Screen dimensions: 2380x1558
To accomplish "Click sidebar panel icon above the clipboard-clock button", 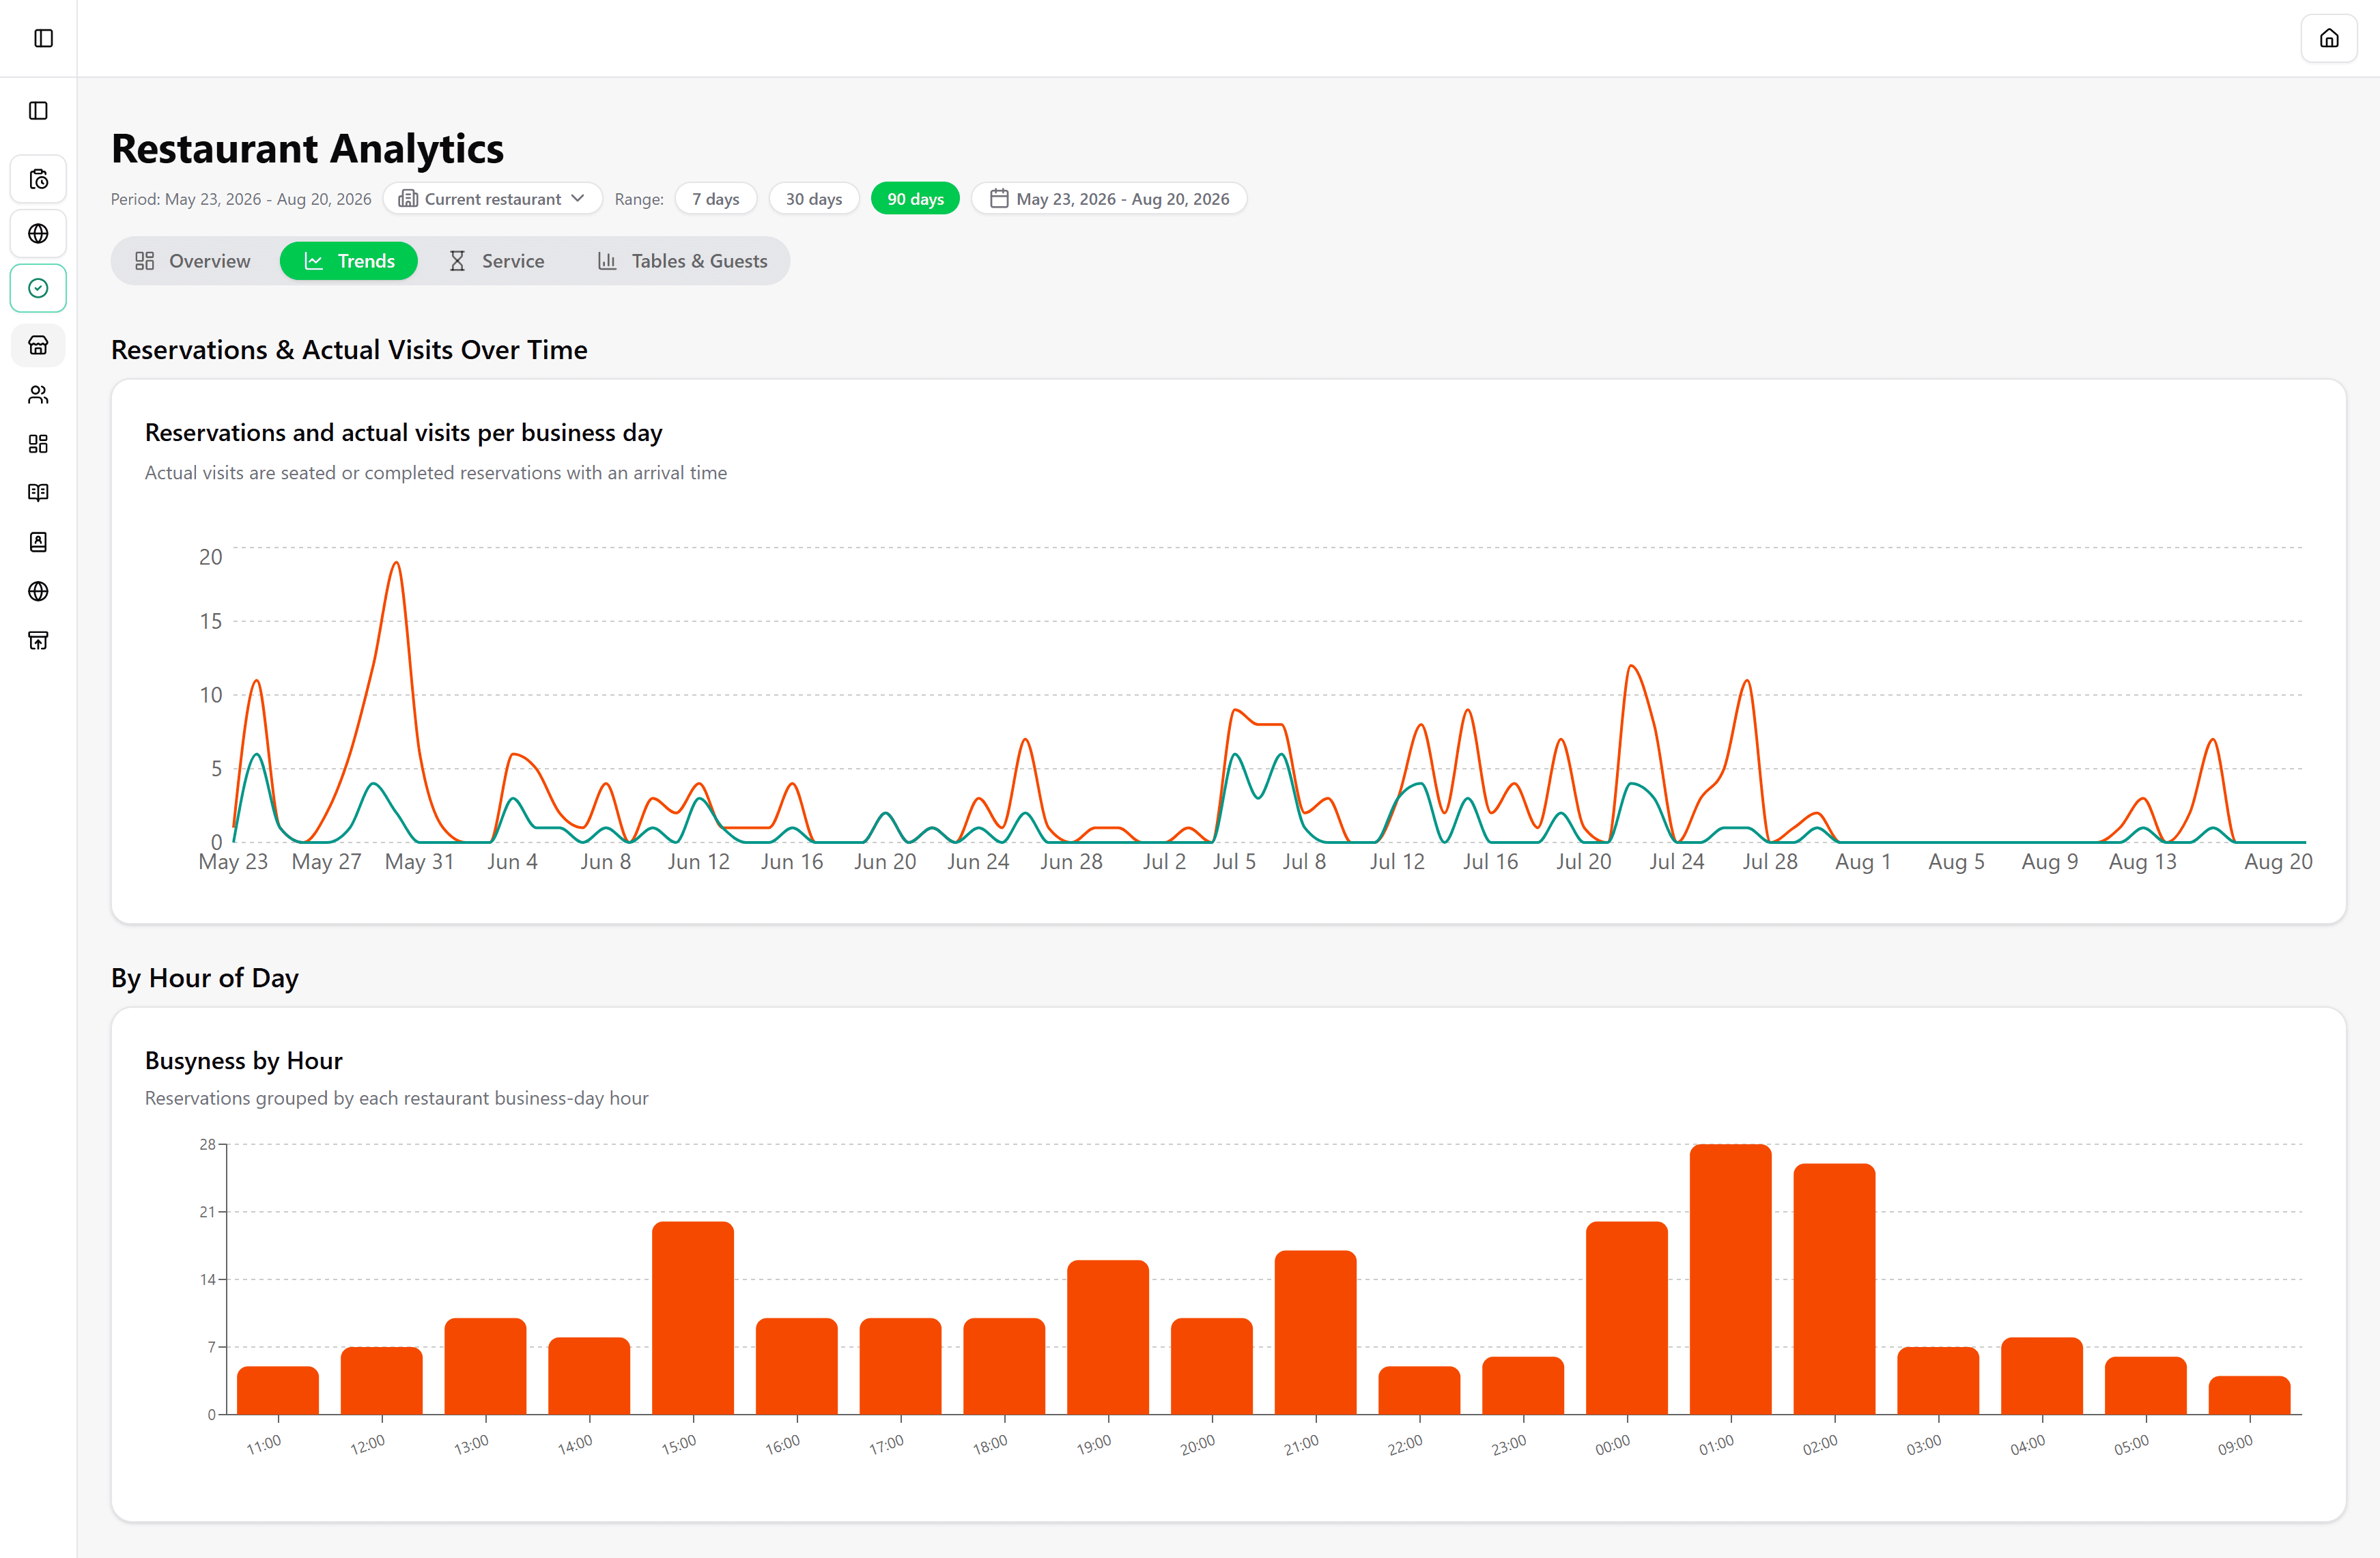I will tap(38, 111).
